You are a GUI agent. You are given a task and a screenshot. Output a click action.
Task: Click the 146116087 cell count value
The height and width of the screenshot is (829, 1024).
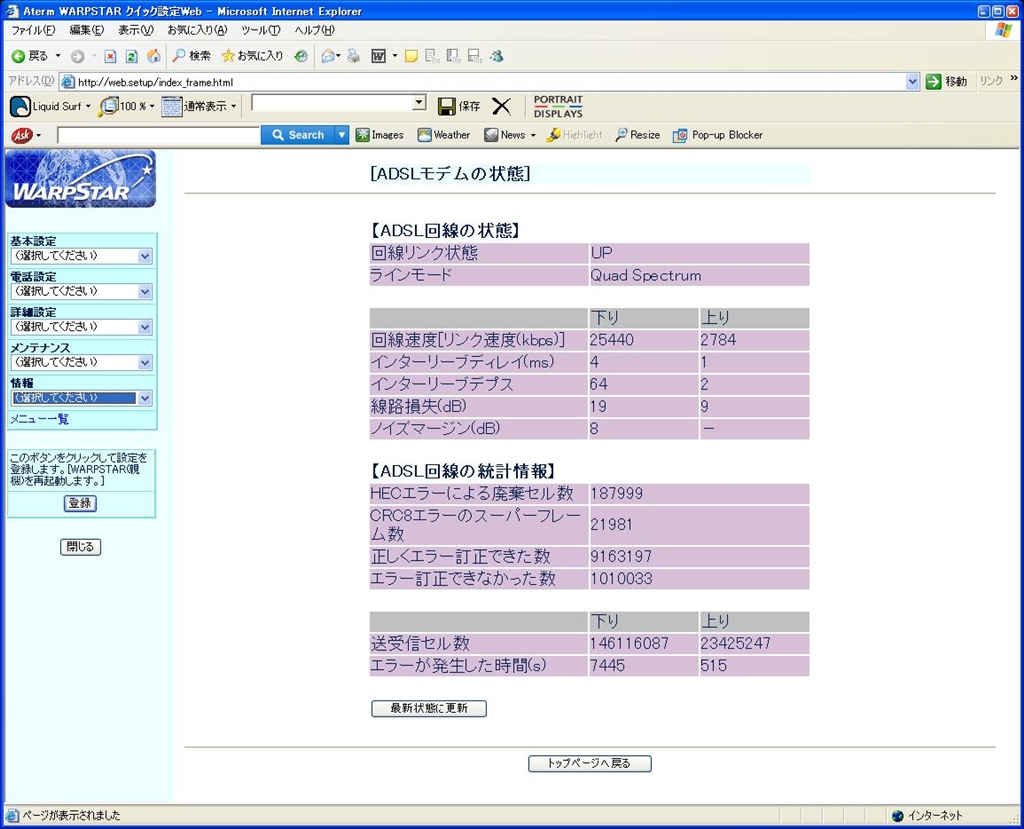pos(629,643)
